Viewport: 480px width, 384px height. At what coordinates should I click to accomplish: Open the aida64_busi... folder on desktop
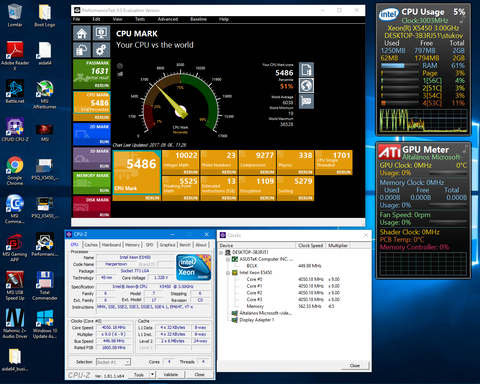[x=15, y=360]
